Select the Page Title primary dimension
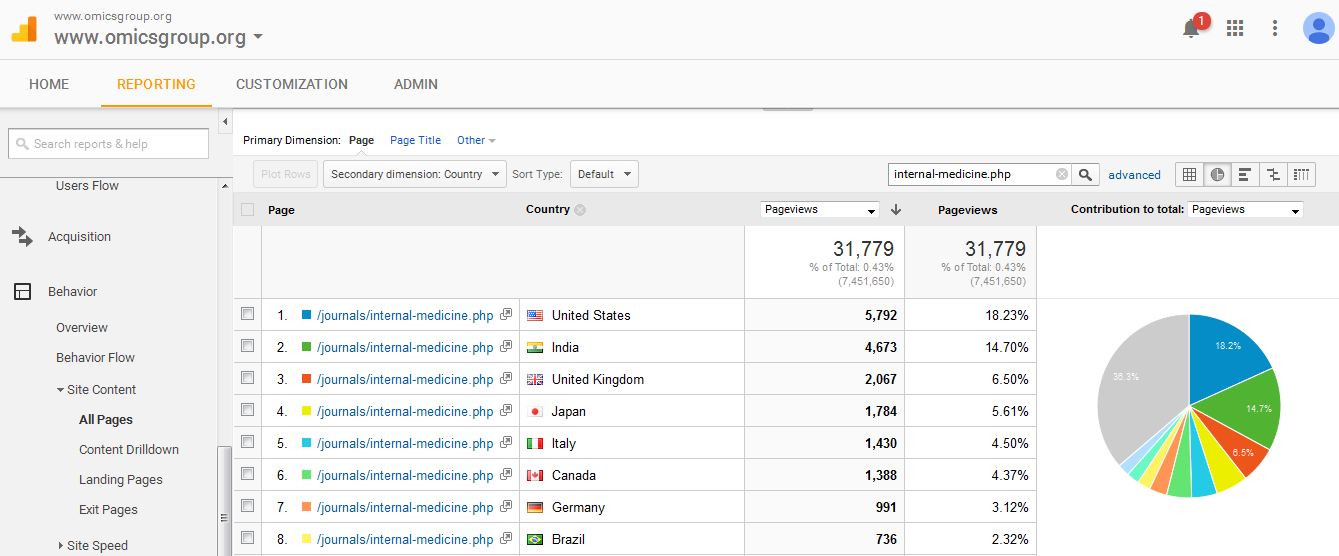1339x556 pixels. (415, 140)
